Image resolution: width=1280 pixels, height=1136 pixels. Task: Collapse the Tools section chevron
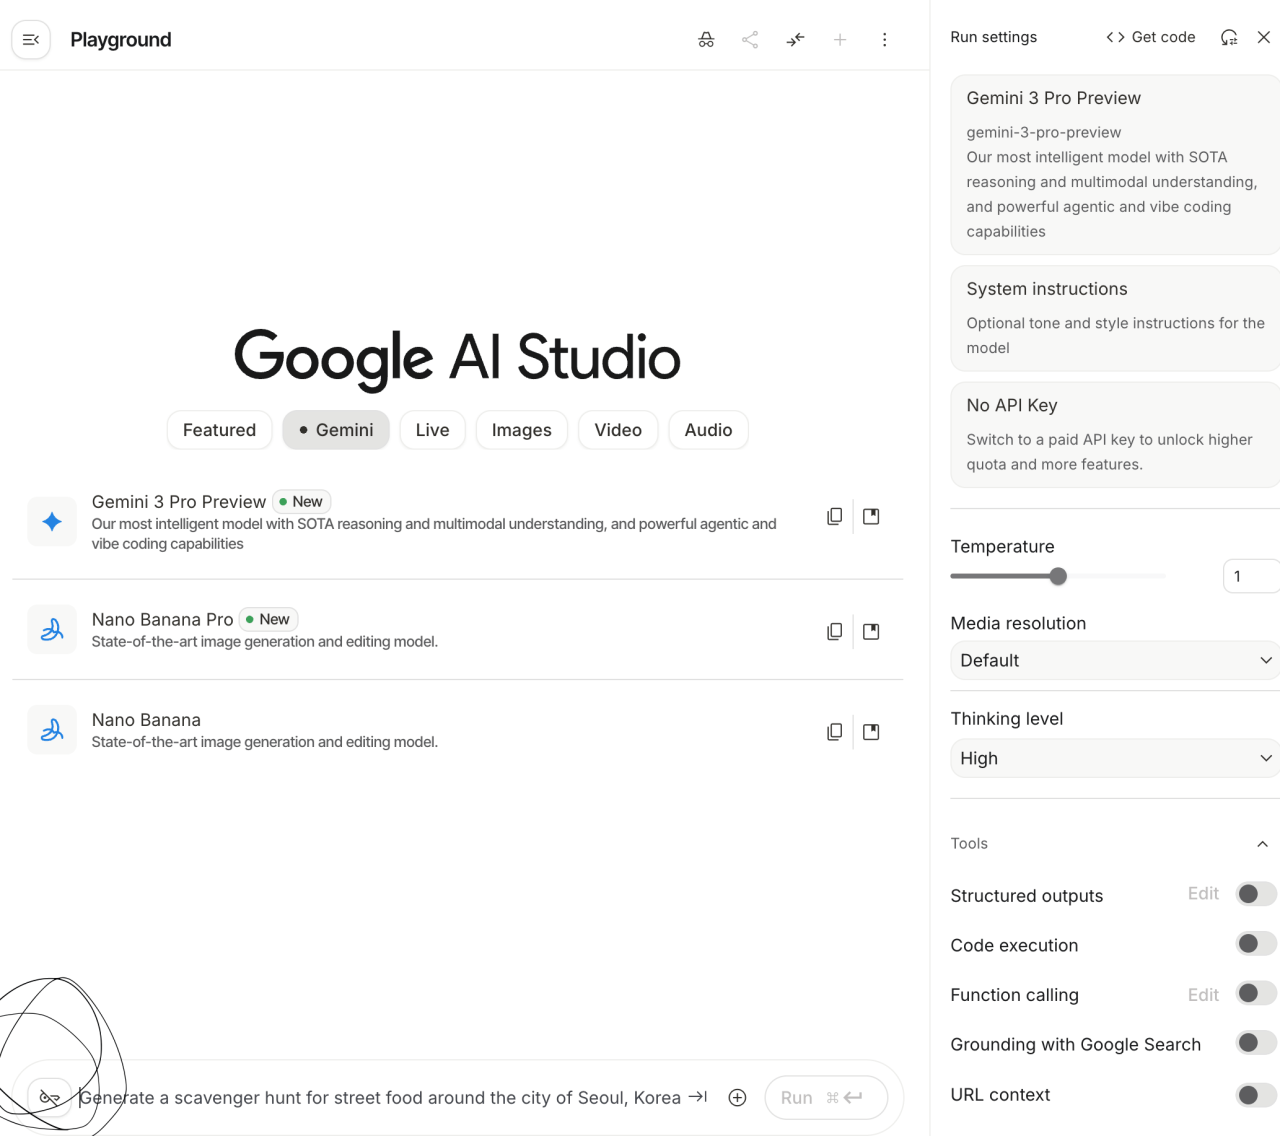[1262, 844]
